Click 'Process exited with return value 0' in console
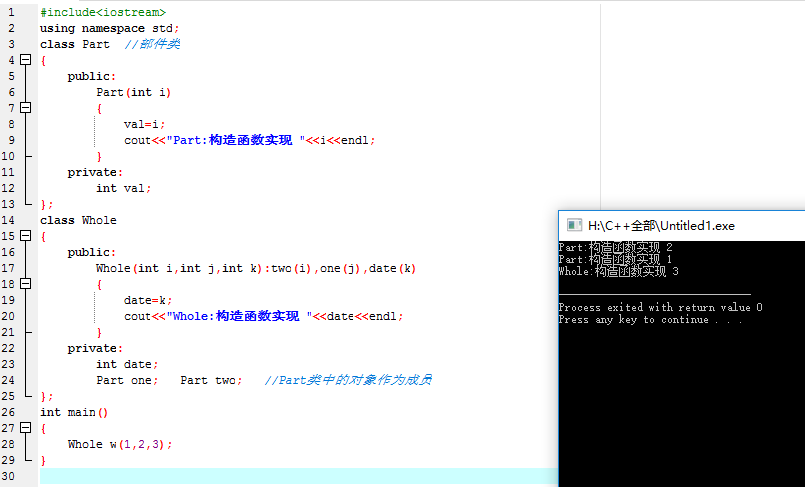The width and height of the screenshot is (805, 487). point(661,307)
